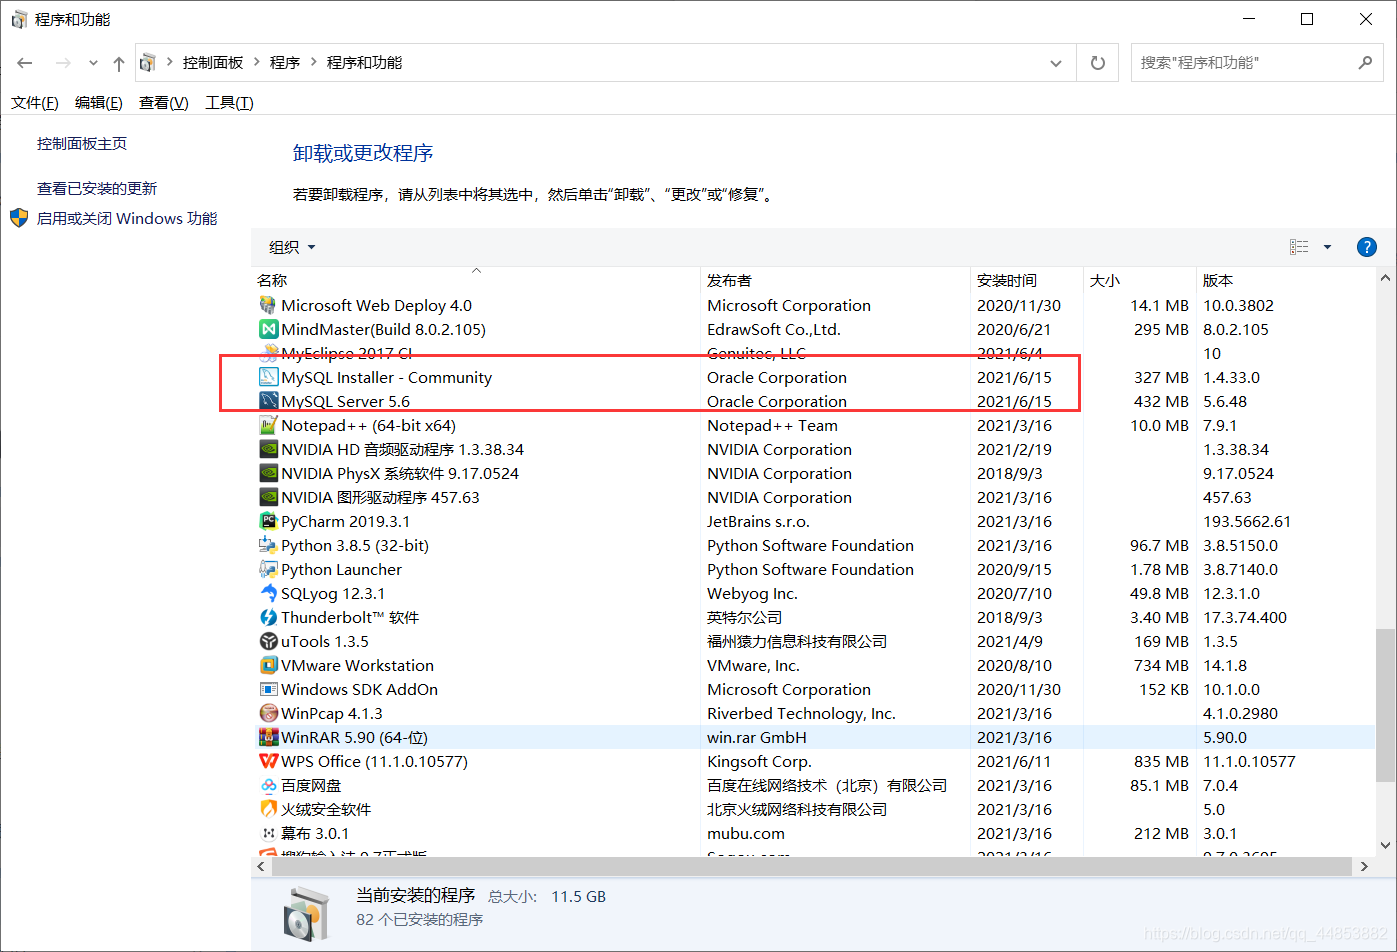Click the Python Launcher icon
This screenshot has width=1397, height=952.
pyautogui.click(x=268, y=569)
